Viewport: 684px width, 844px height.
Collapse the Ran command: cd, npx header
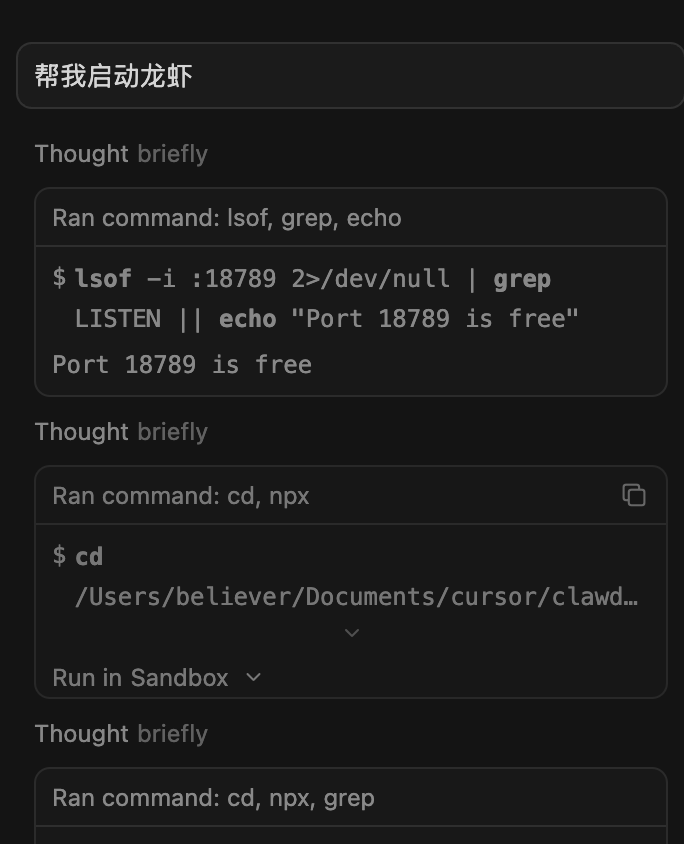click(x=181, y=496)
